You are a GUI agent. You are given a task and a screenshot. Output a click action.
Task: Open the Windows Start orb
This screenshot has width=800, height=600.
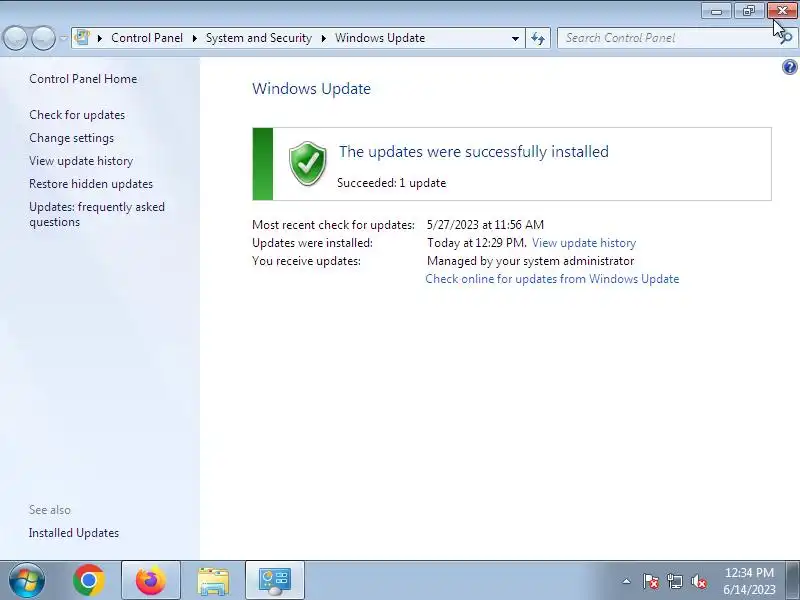coord(27,580)
